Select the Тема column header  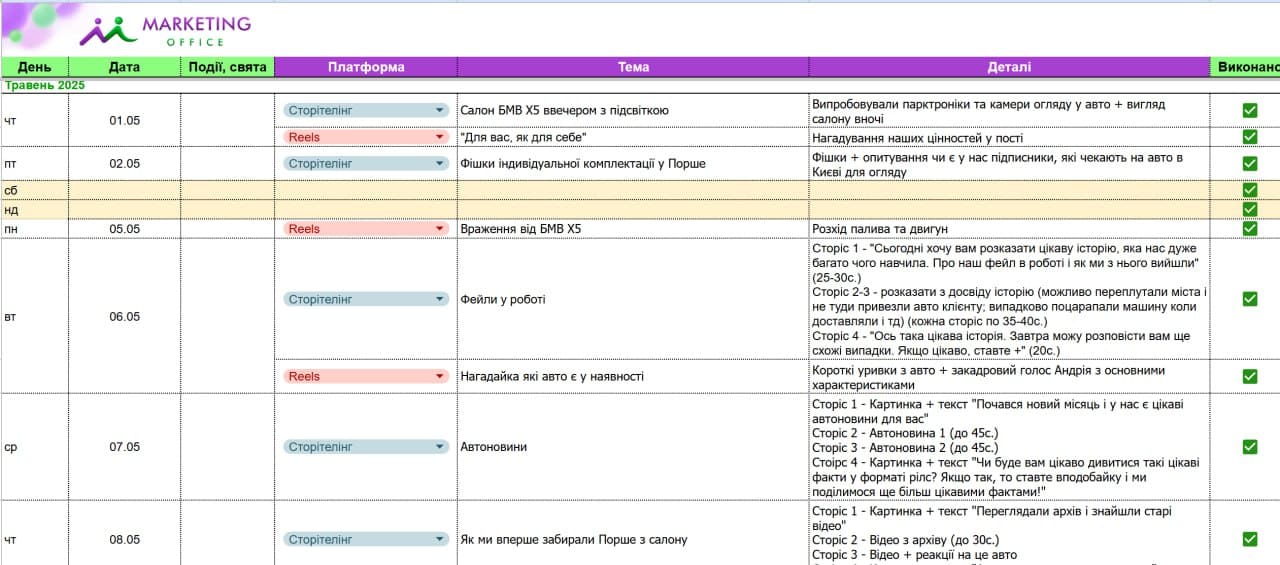point(633,67)
